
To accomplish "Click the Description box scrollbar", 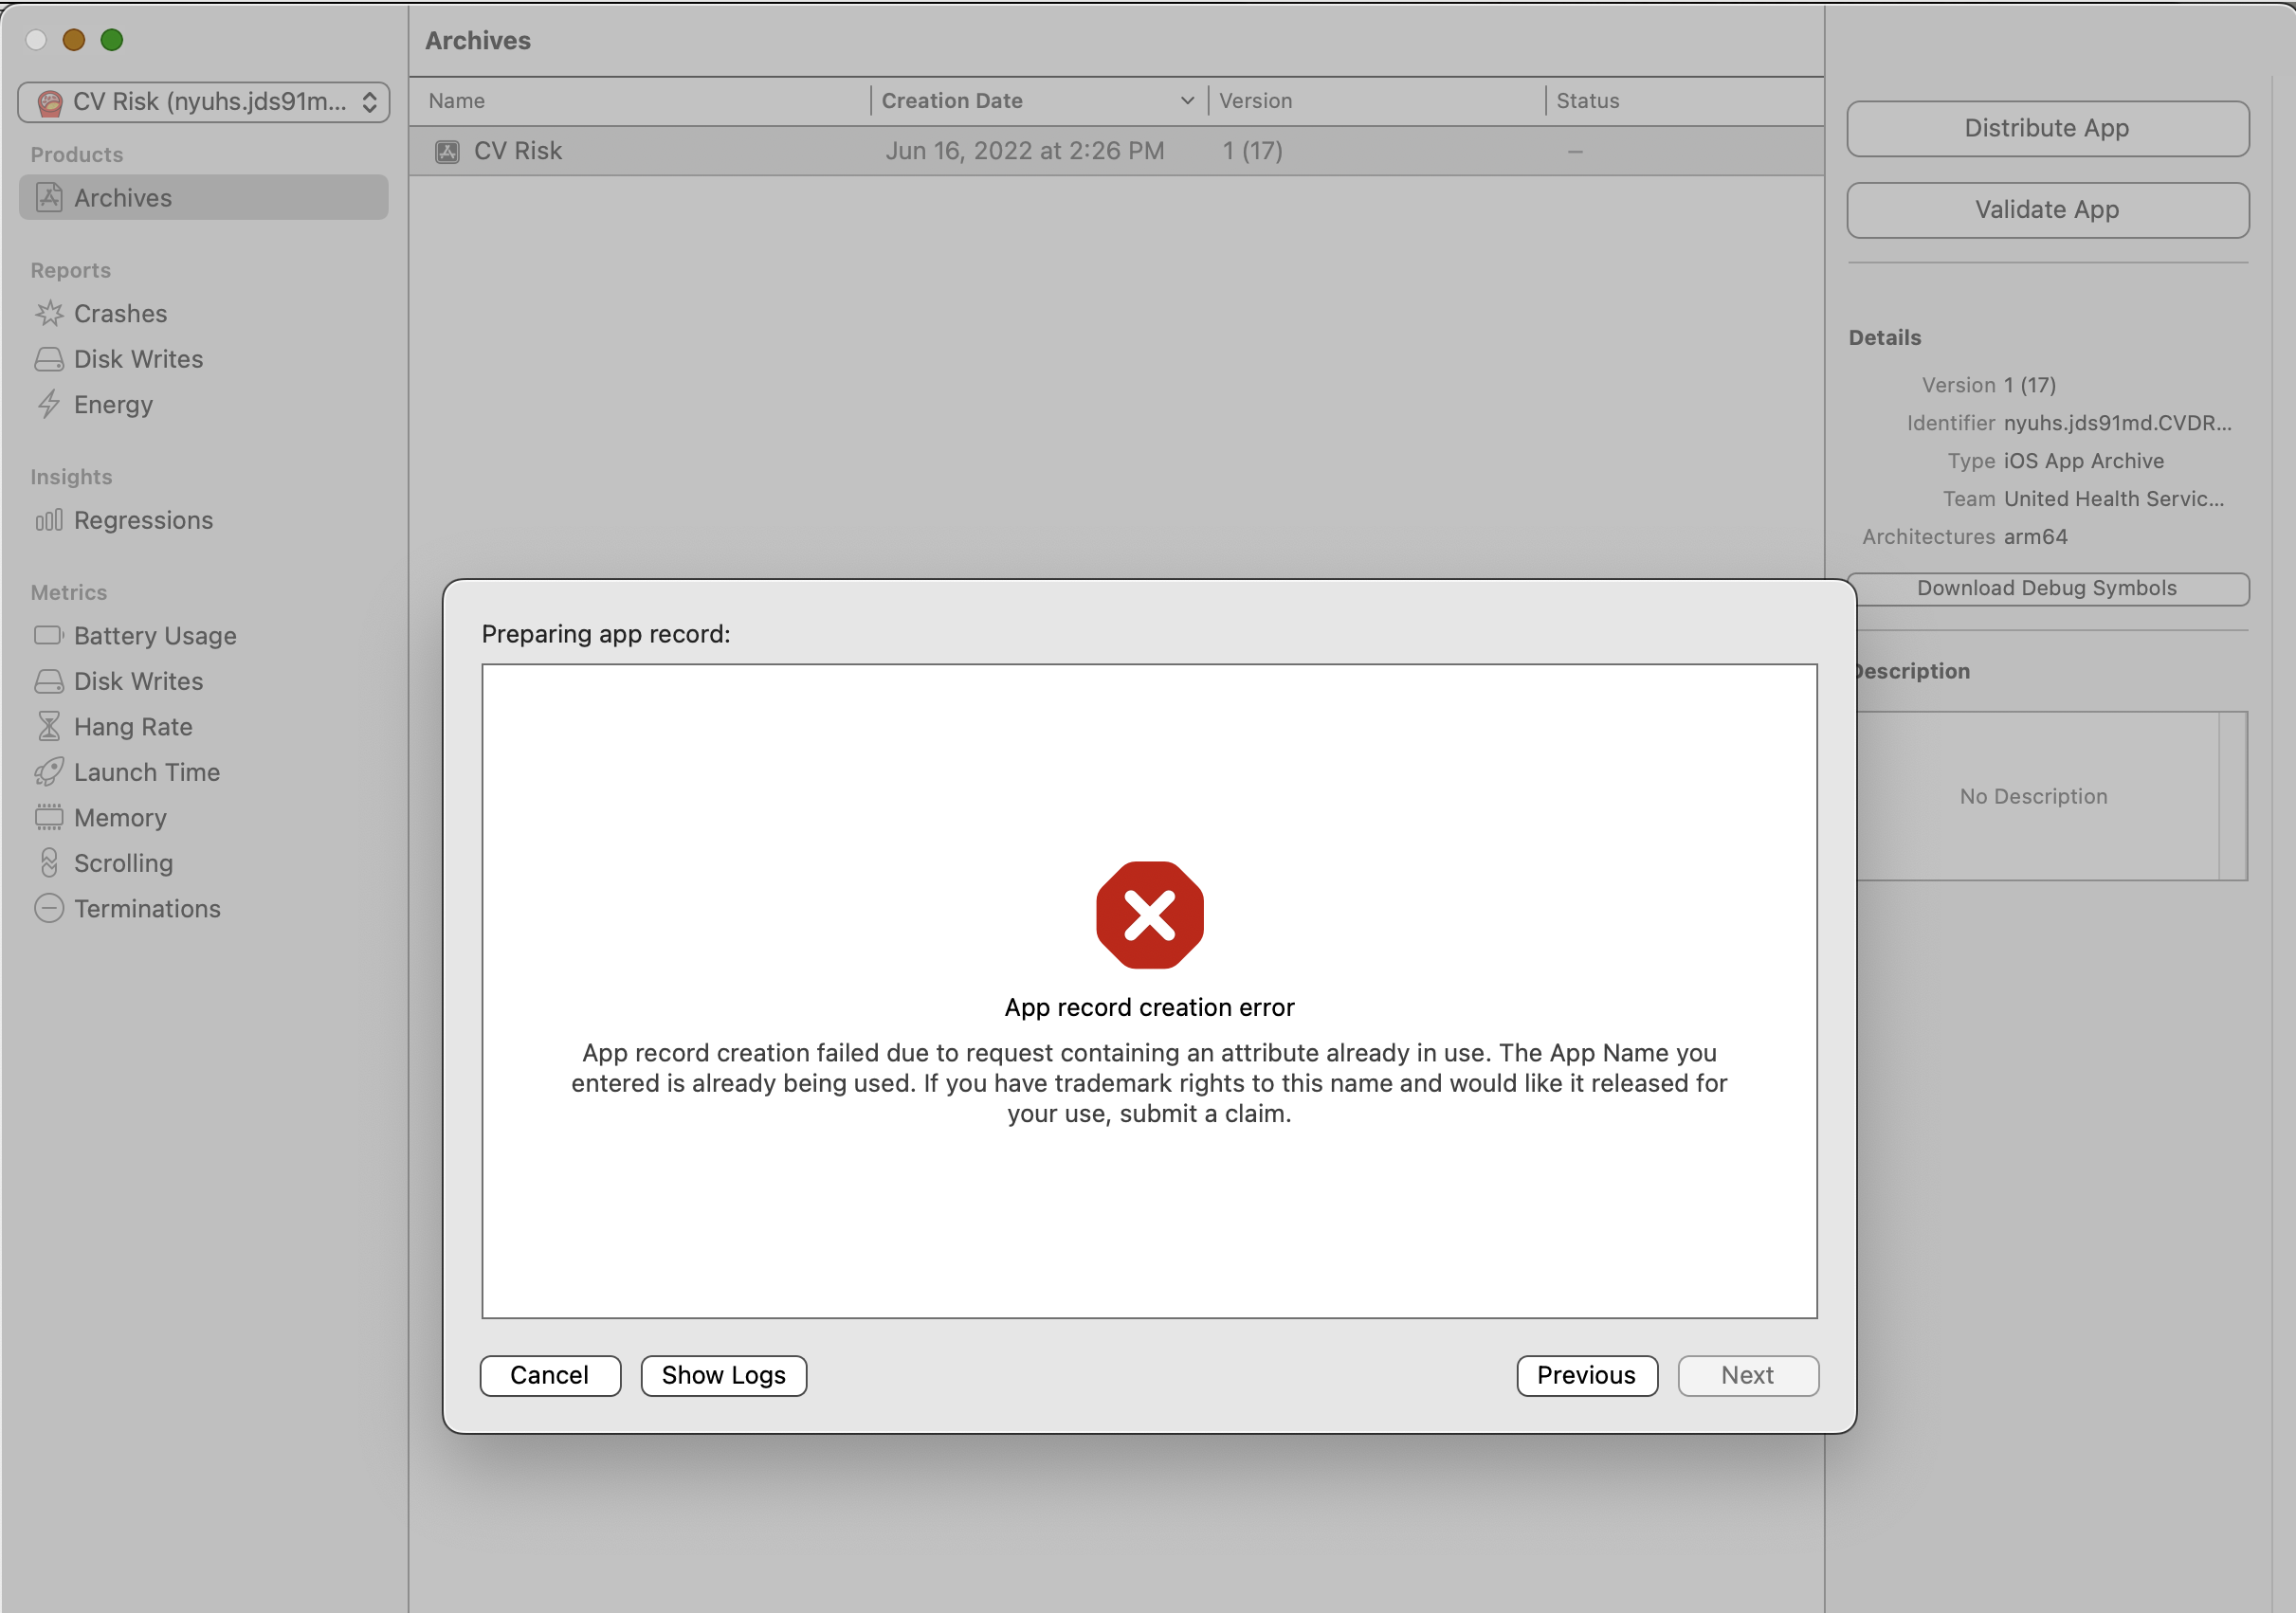I will [2232, 796].
